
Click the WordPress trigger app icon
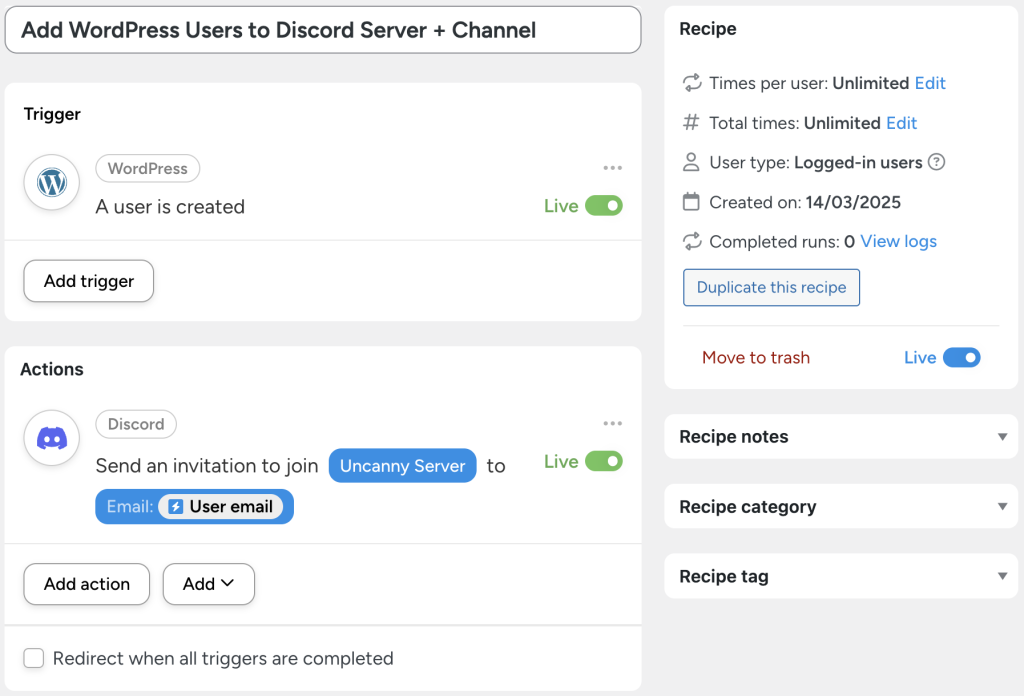tap(51, 183)
